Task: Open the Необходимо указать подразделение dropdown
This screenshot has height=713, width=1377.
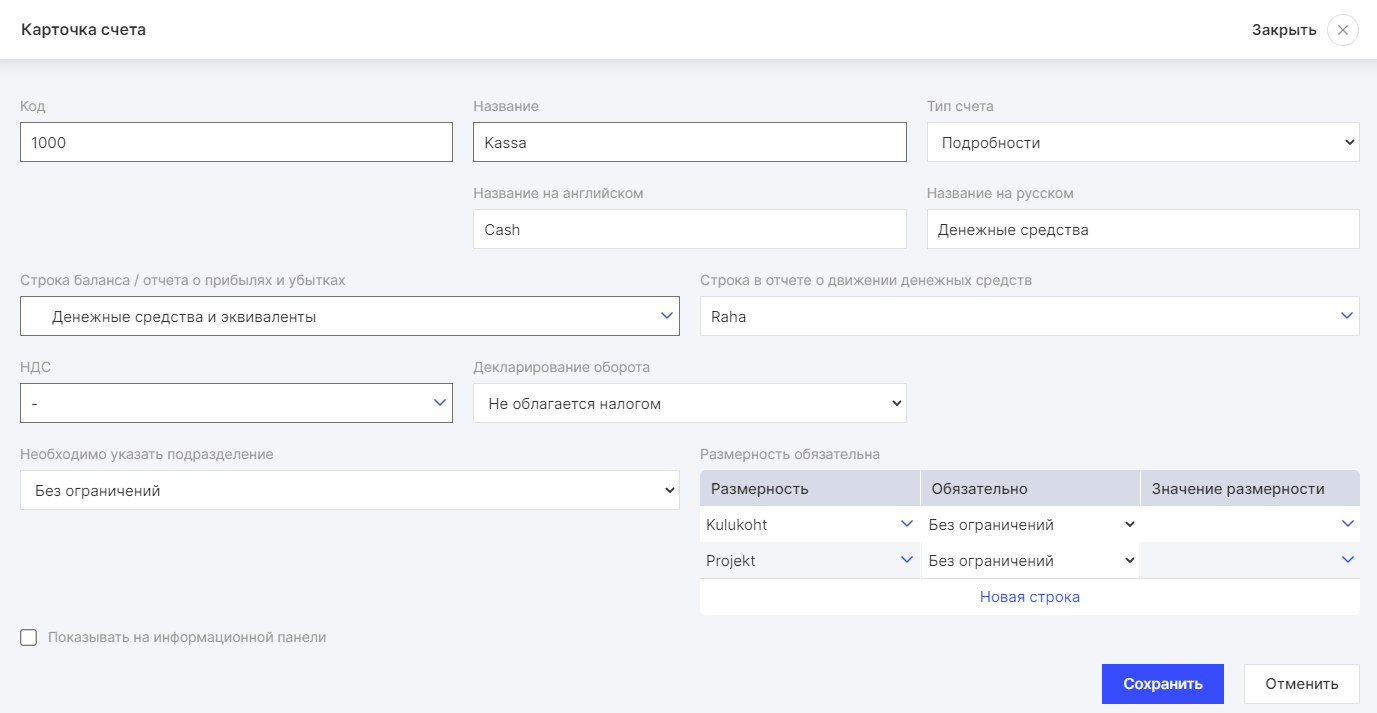Action: click(x=349, y=490)
